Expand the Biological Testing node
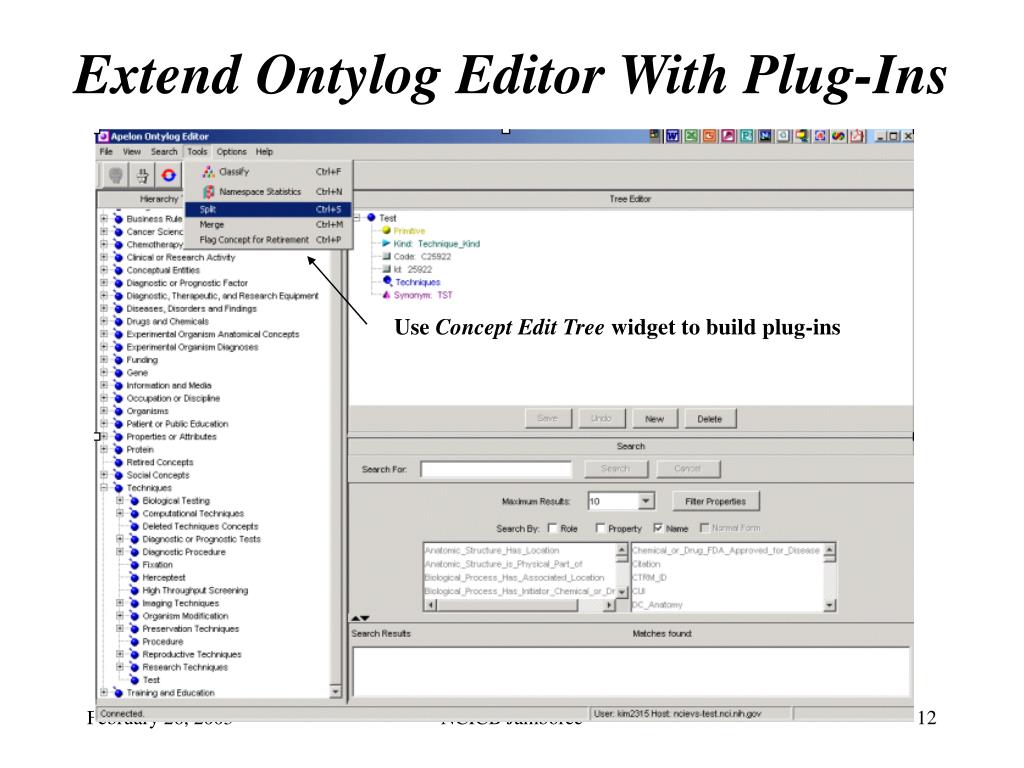Viewport: 1024px width, 768px height. coord(120,500)
